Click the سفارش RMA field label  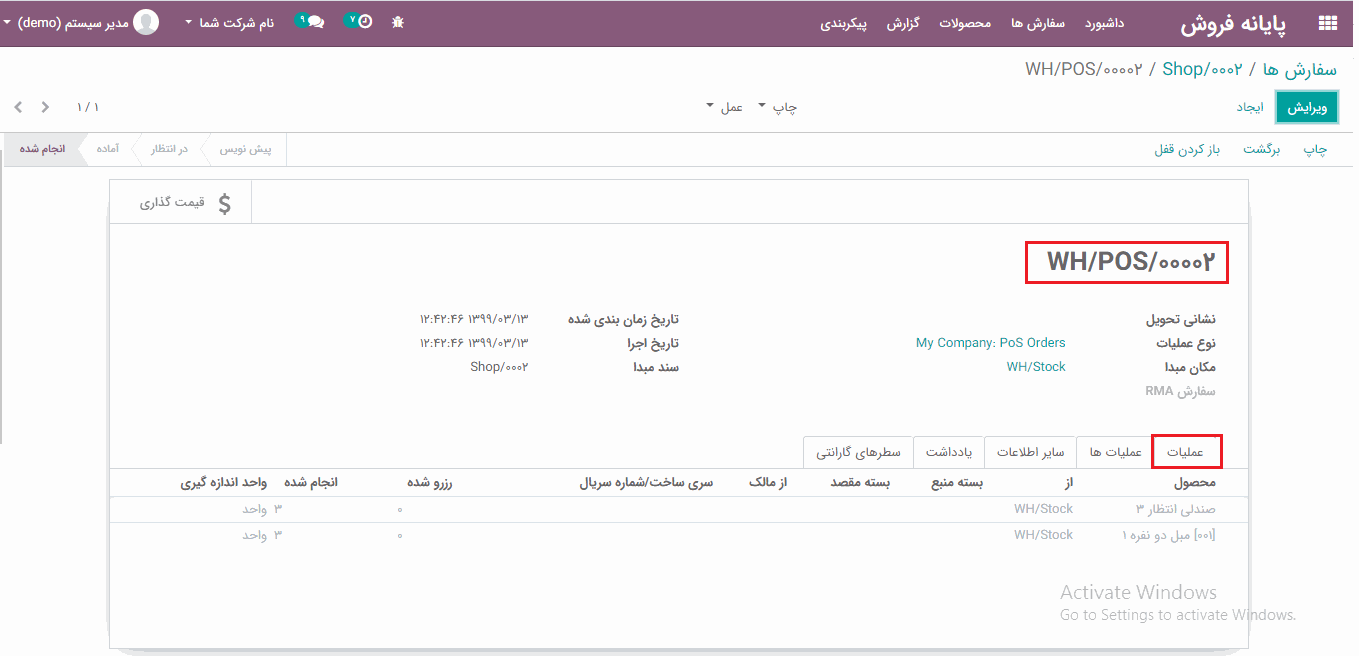pyautogui.click(x=1180, y=391)
